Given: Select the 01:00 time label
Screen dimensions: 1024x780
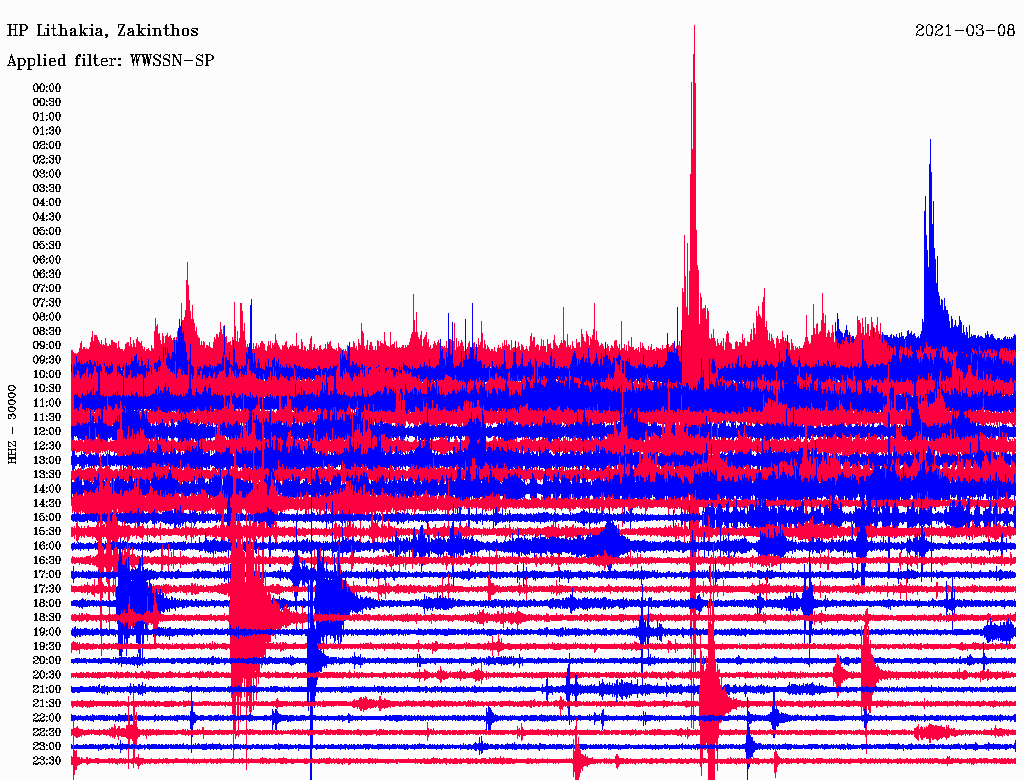Looking at the screenshot, I should 47,117.
